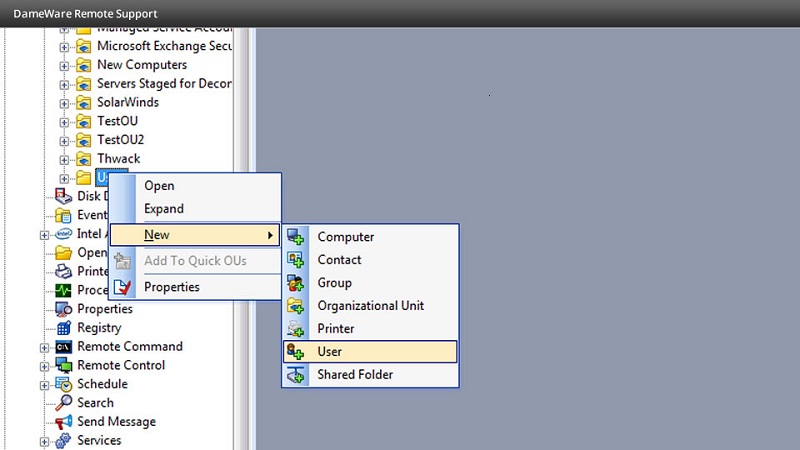800x450 pixels.
Task: Expand the New Computers node
Action: point(64,66)
